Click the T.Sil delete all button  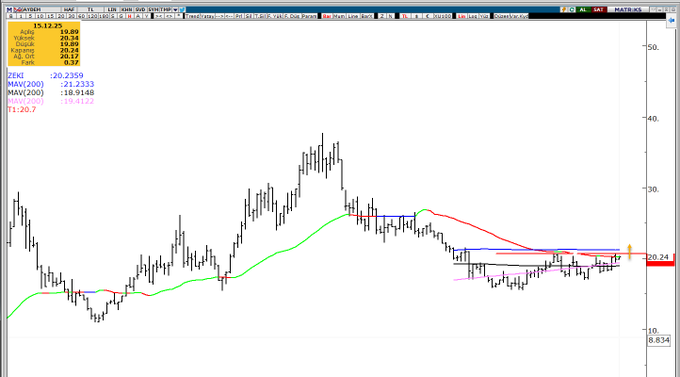pos(260,16)
